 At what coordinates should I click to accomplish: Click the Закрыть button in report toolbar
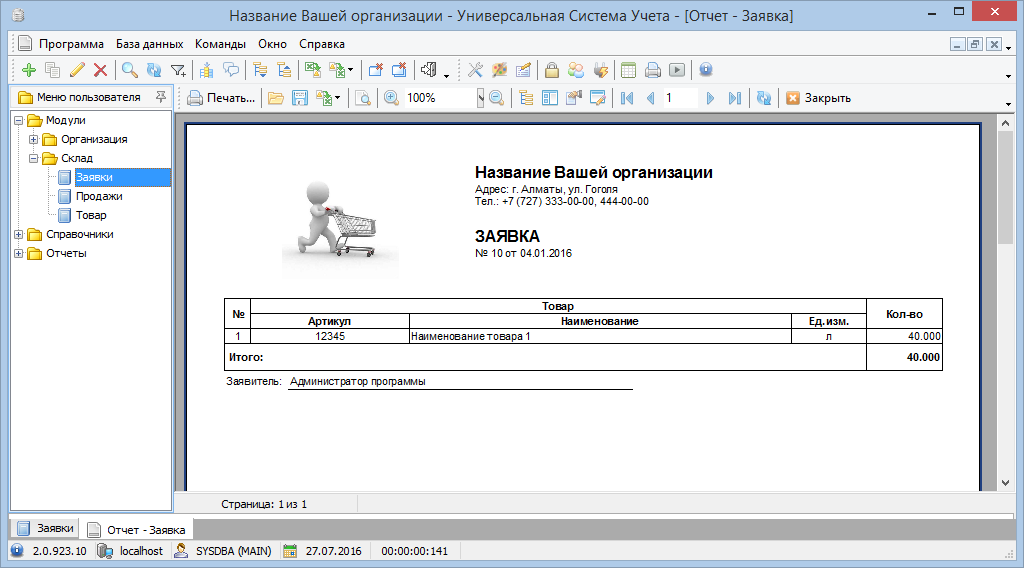[818, 98]
